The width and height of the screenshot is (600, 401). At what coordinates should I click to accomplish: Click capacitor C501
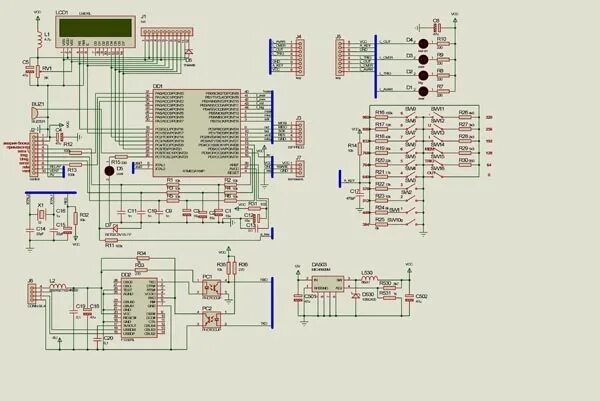298,298
